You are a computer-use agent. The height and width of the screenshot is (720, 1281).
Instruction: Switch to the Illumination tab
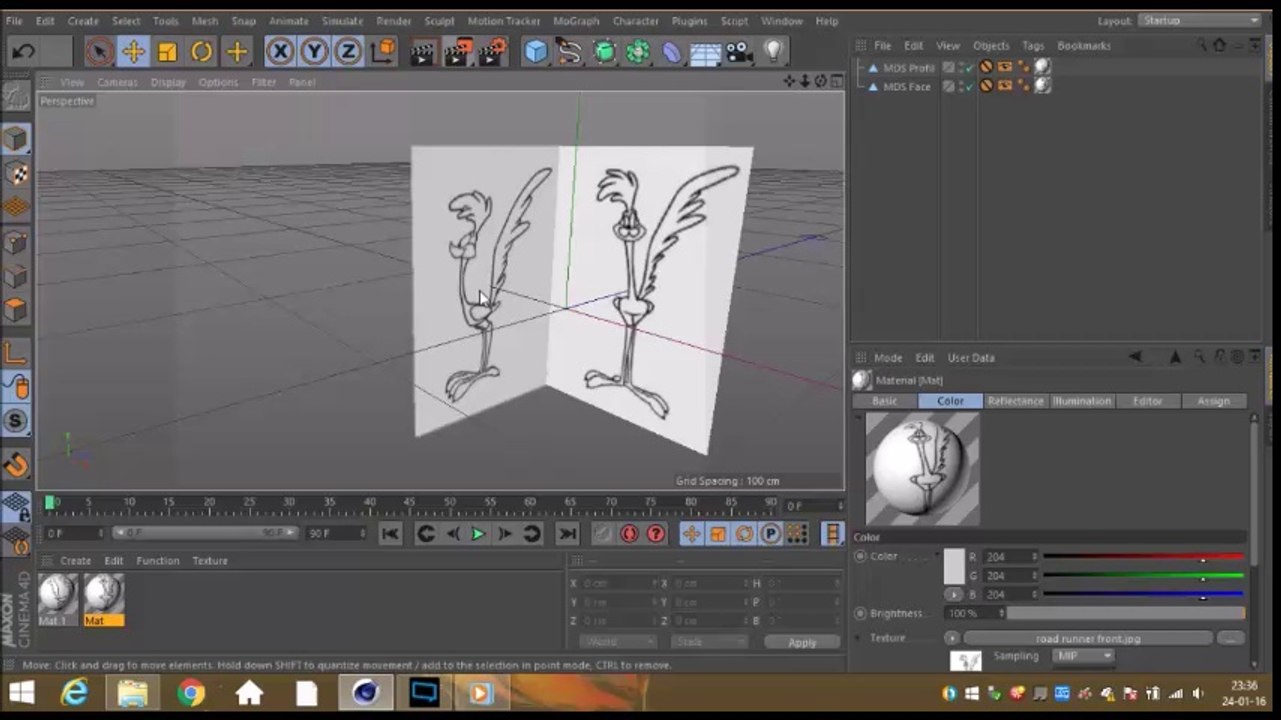(1081, 401)
